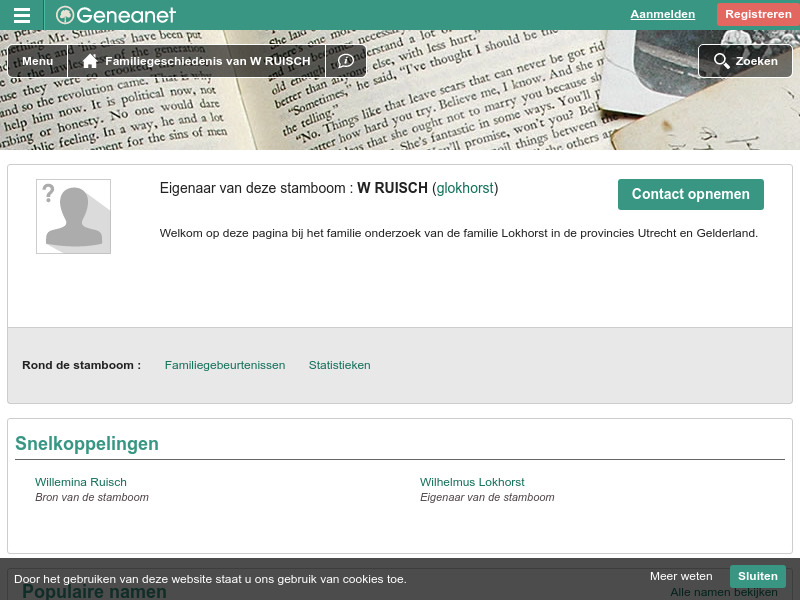Click the home icon in the navigation bar
The image size is (800, 600).
(90, 60)
